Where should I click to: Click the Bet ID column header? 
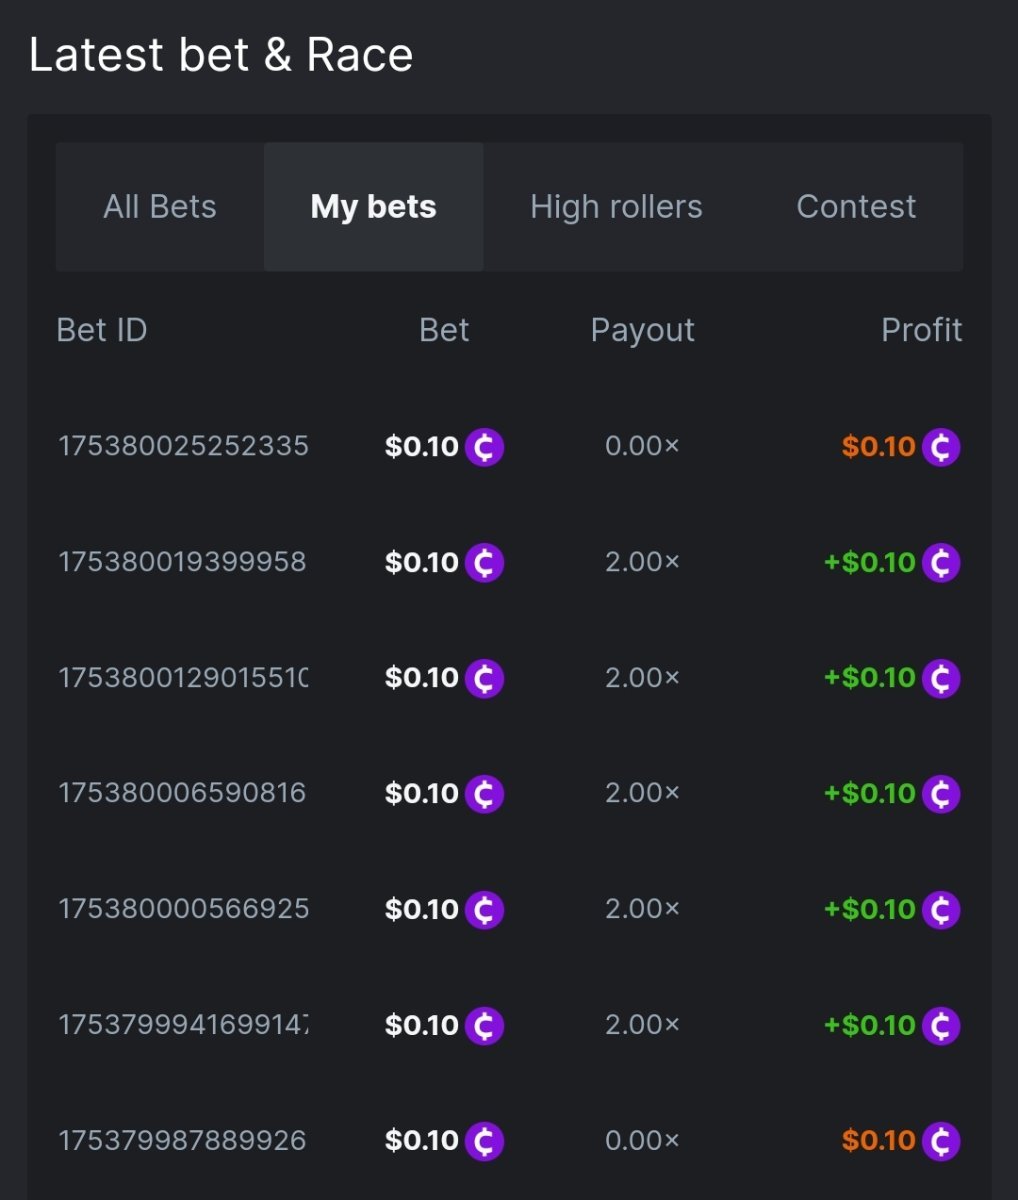[102, 330]
